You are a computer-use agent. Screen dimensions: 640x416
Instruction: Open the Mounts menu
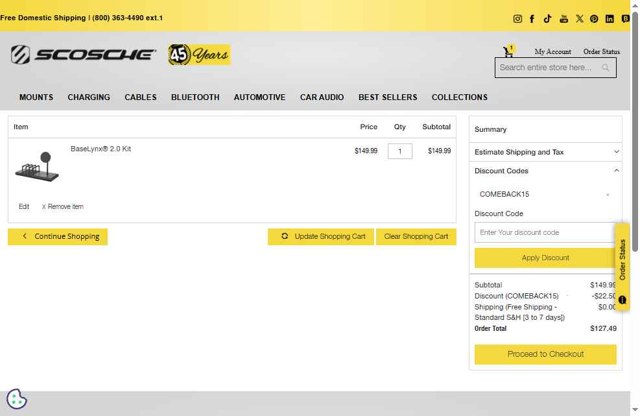point(36,97)
